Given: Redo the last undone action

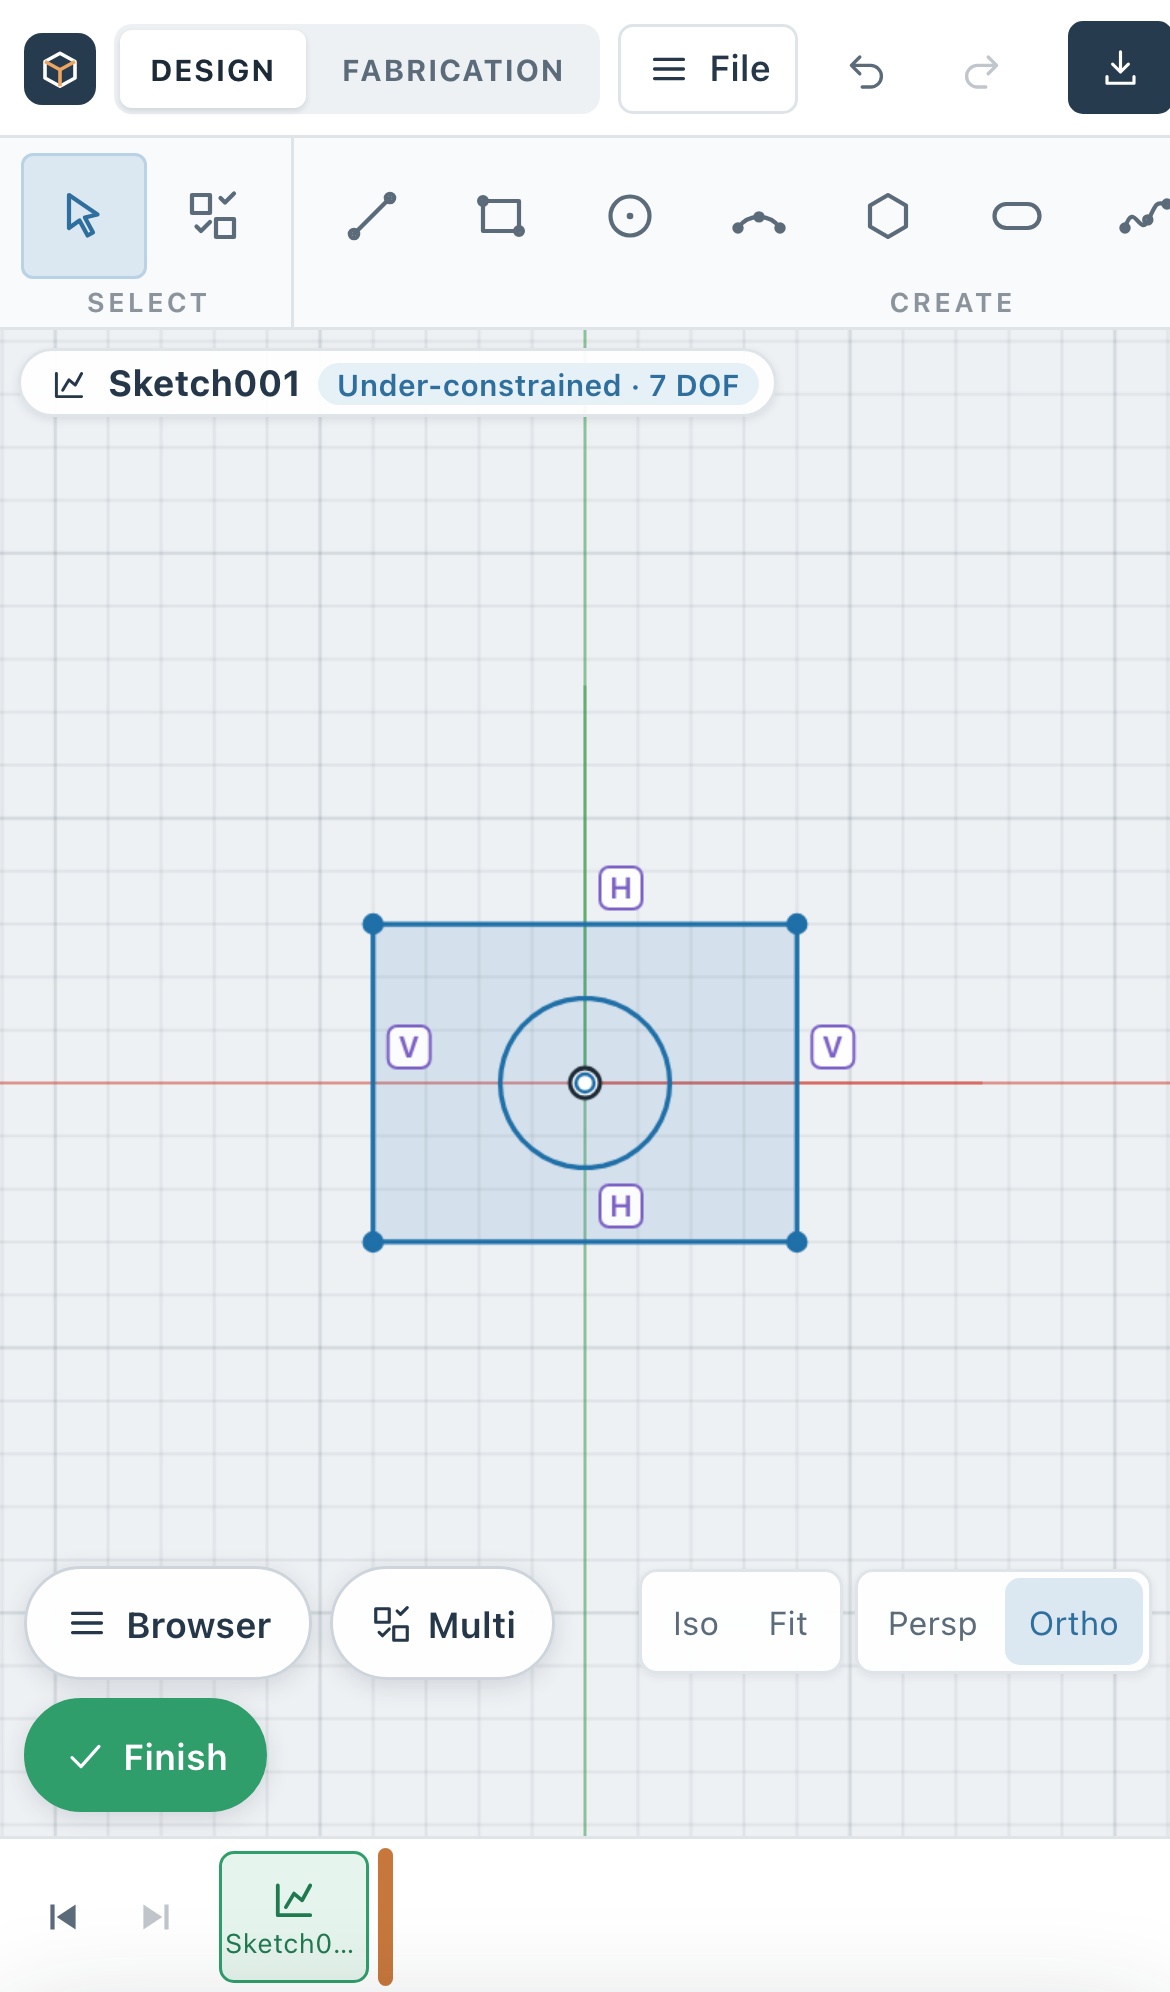Looking at the screenshot, I should coord(981,71).
